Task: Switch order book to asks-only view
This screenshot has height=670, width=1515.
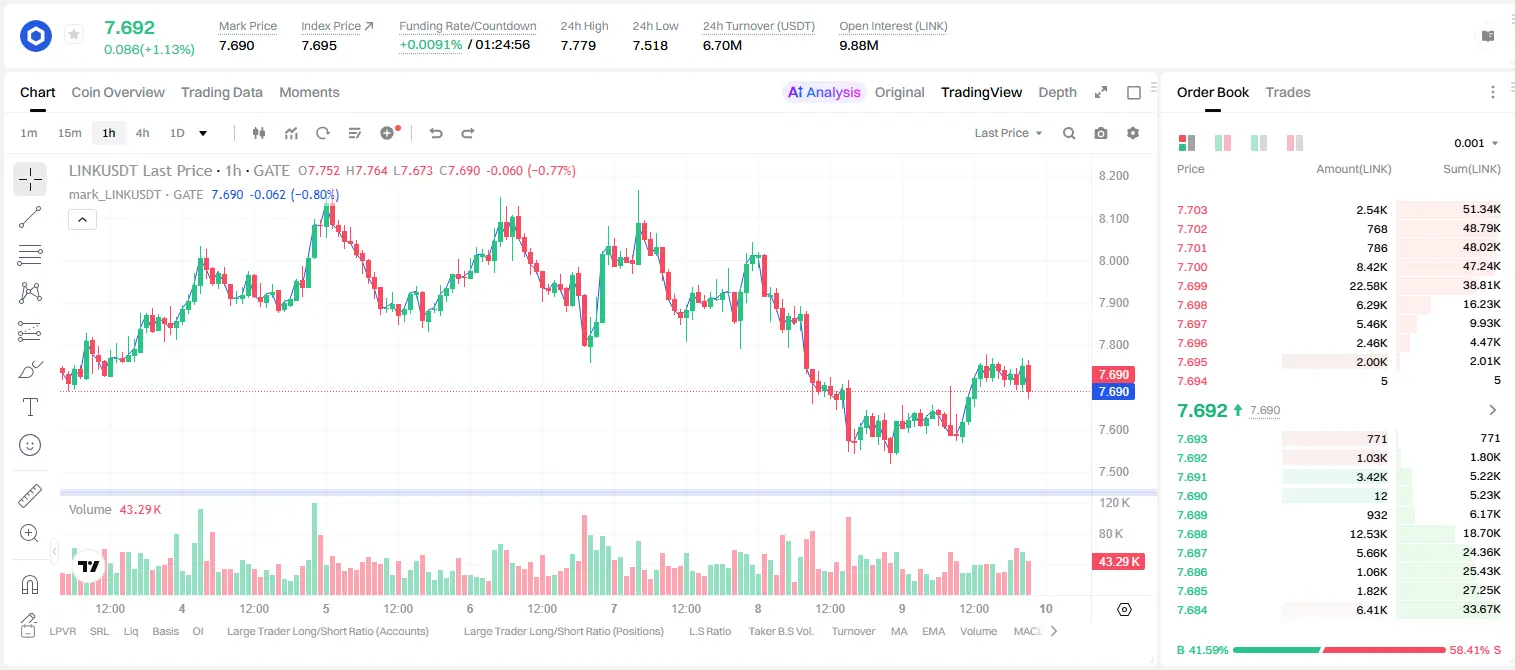Action: [1295, 143]
